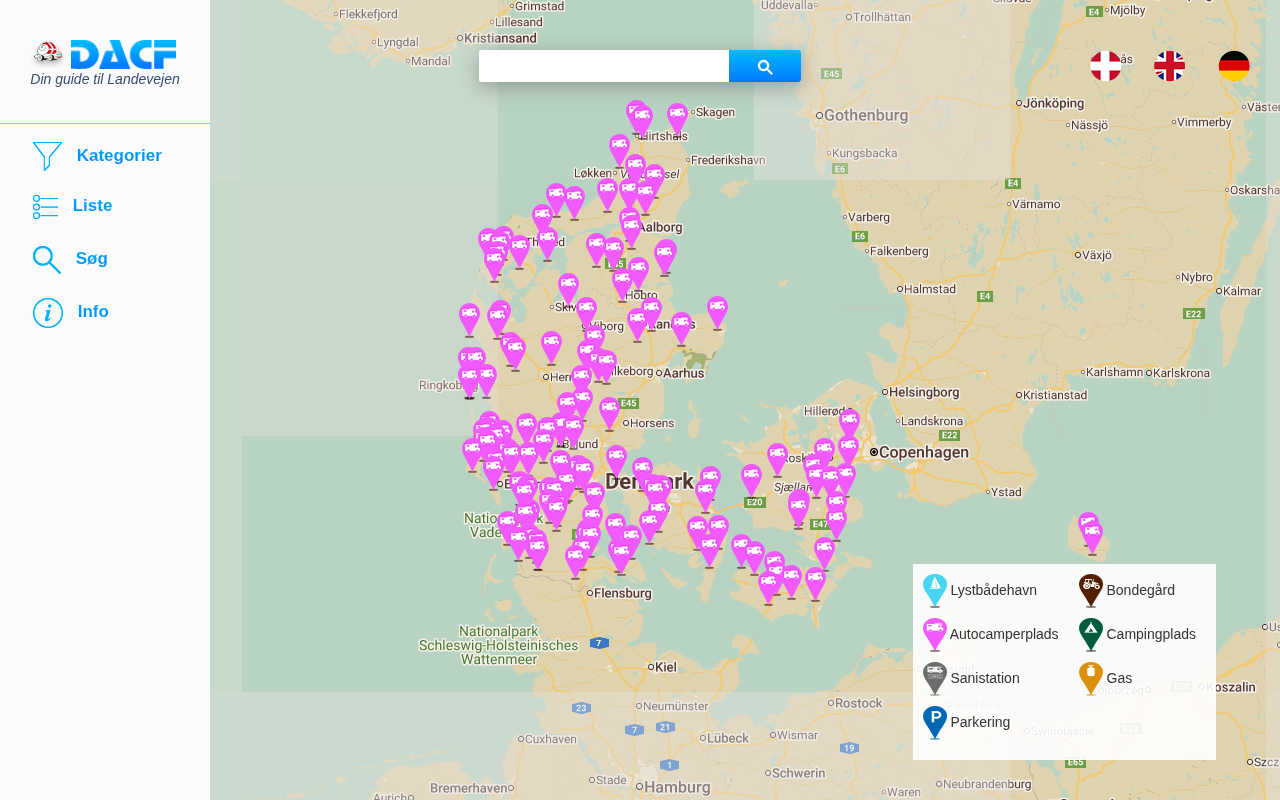Open the camper marker just left of Horsens
The image size is (1280, 800).
point(609,414)
